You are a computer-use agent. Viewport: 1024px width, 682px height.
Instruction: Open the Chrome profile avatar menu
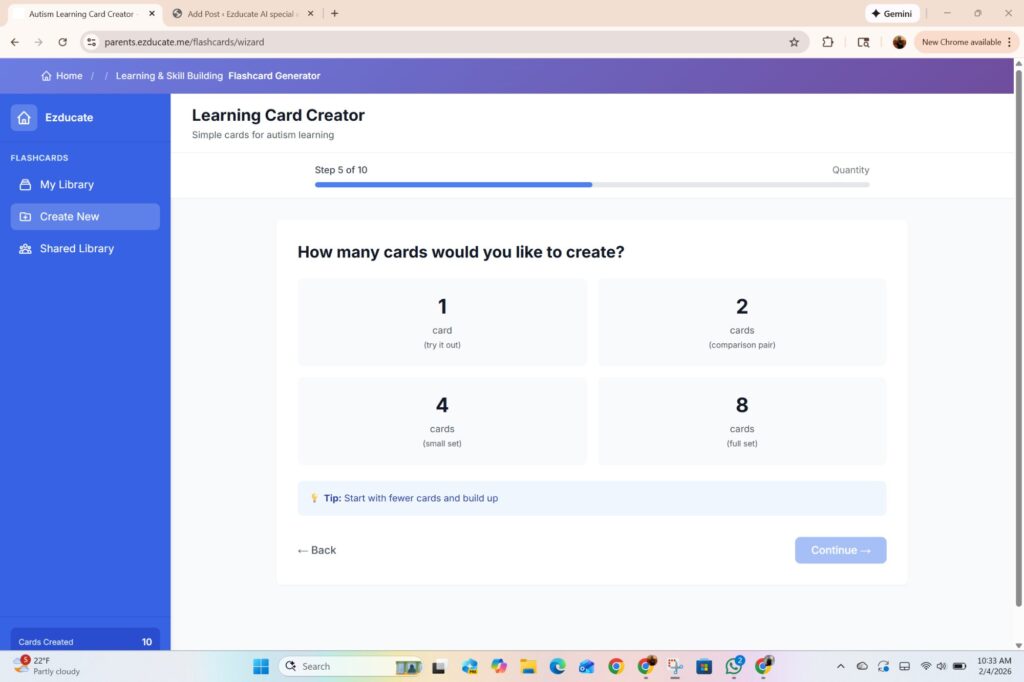tap(897, 42)
